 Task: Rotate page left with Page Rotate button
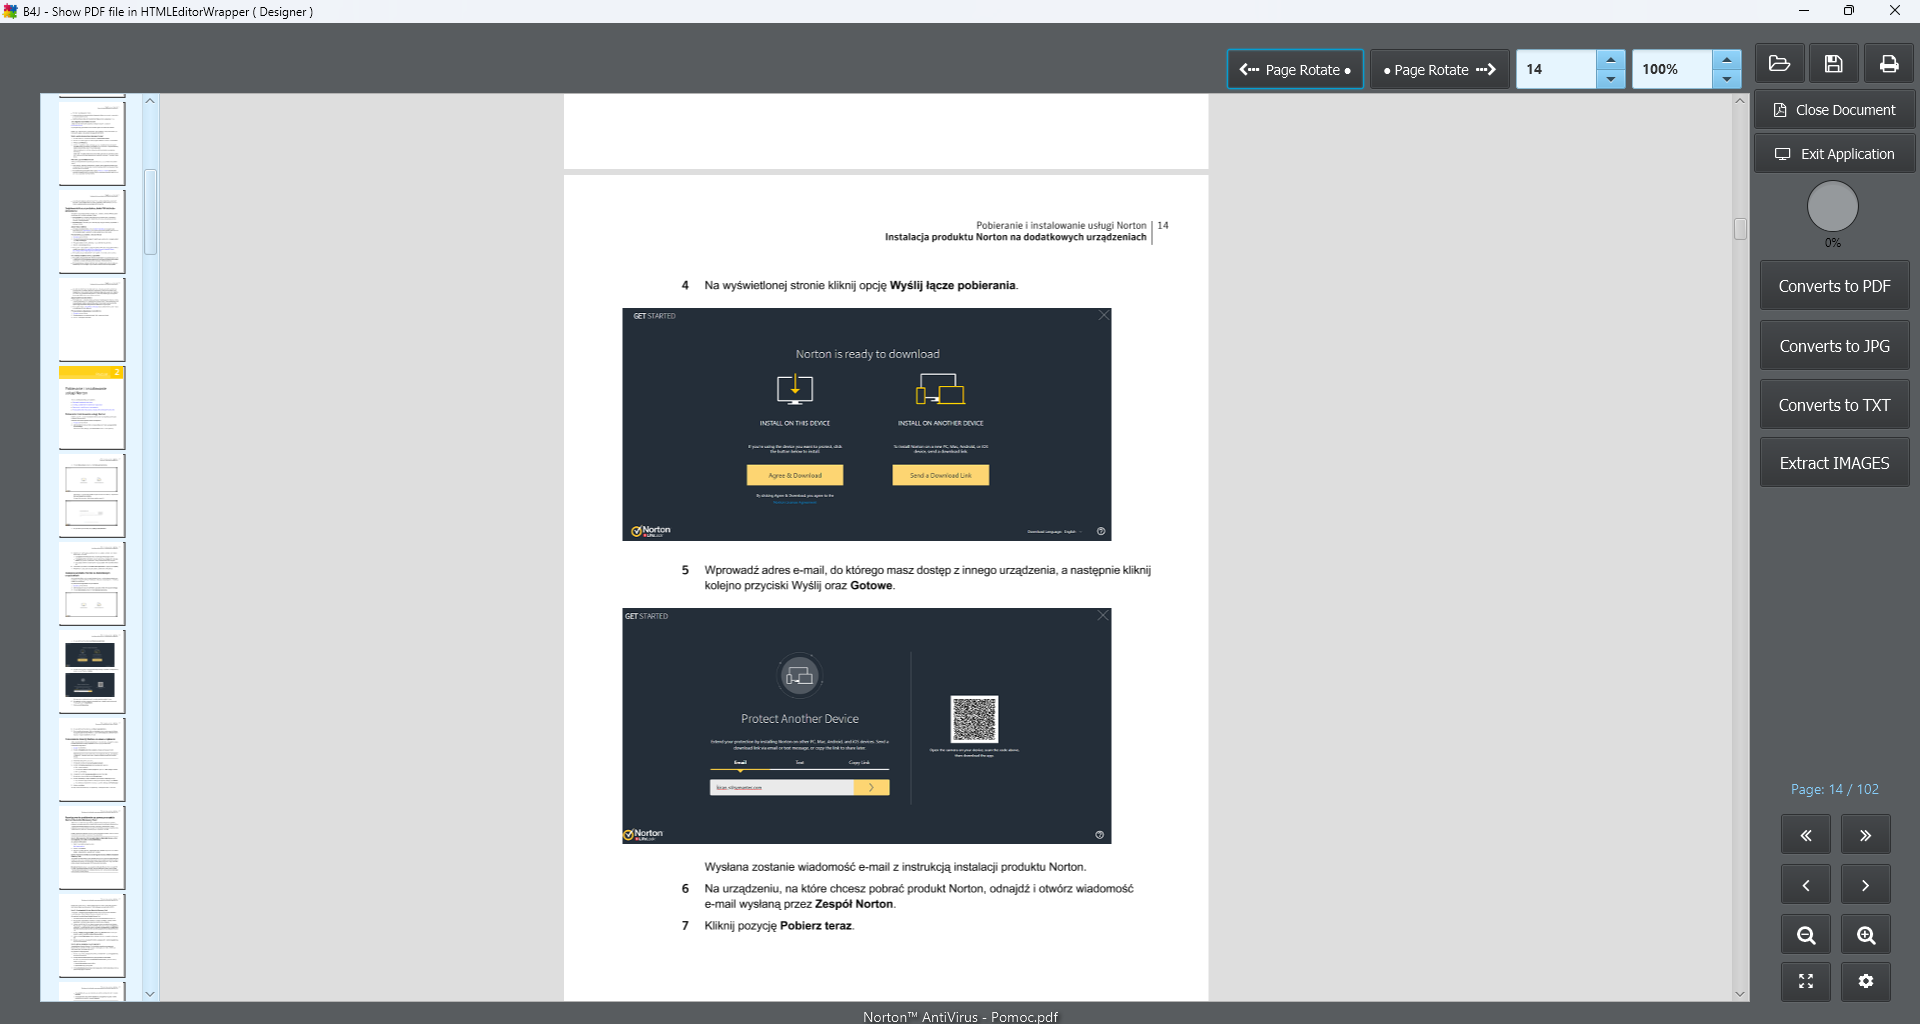[x=1295, y=70]
